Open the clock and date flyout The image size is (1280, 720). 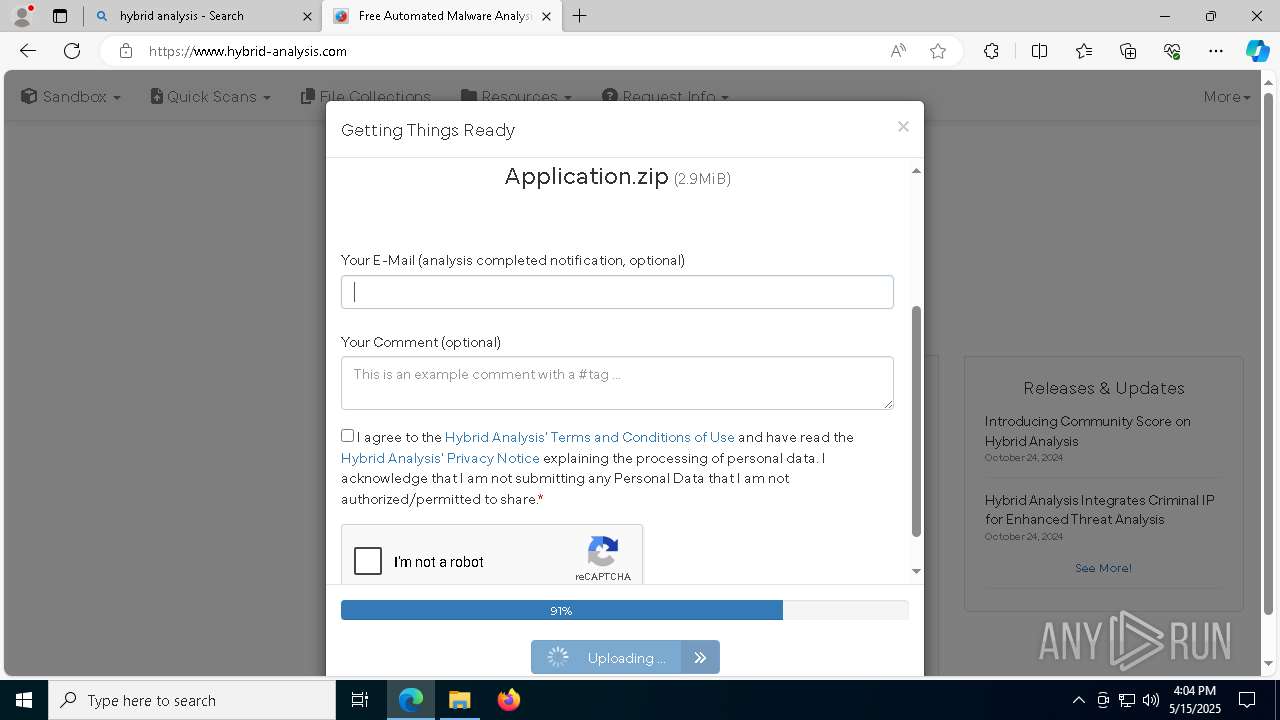[x=1194, y=700]
